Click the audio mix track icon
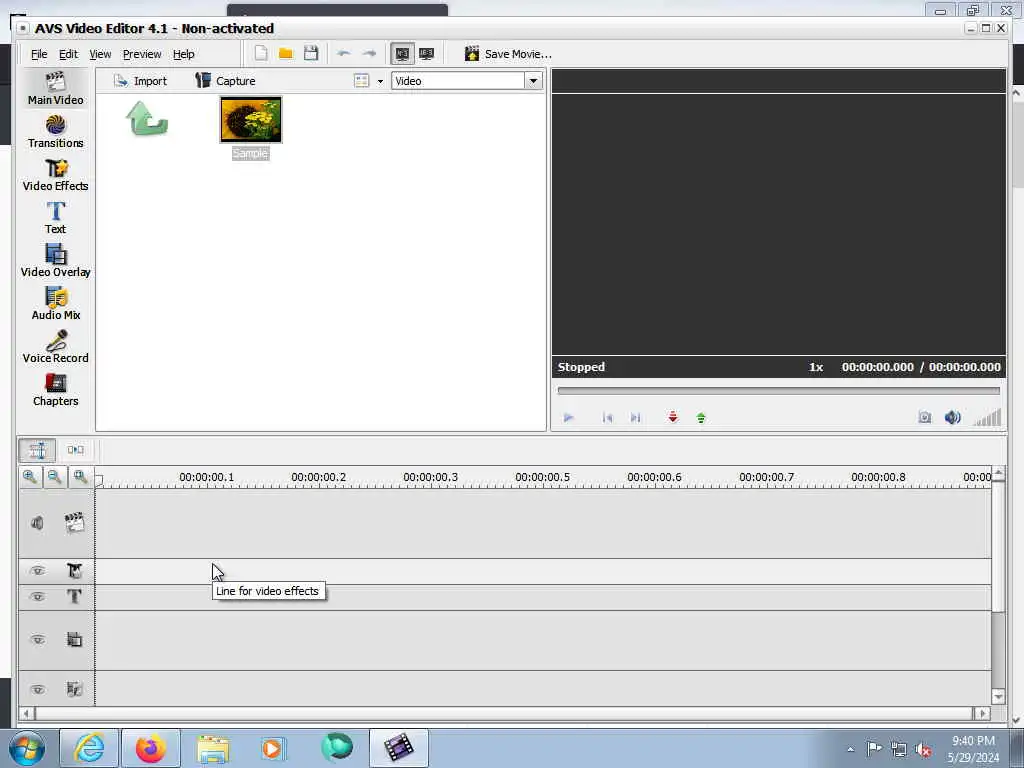This screenshot has height=768, width=1024. coord(74,689)
